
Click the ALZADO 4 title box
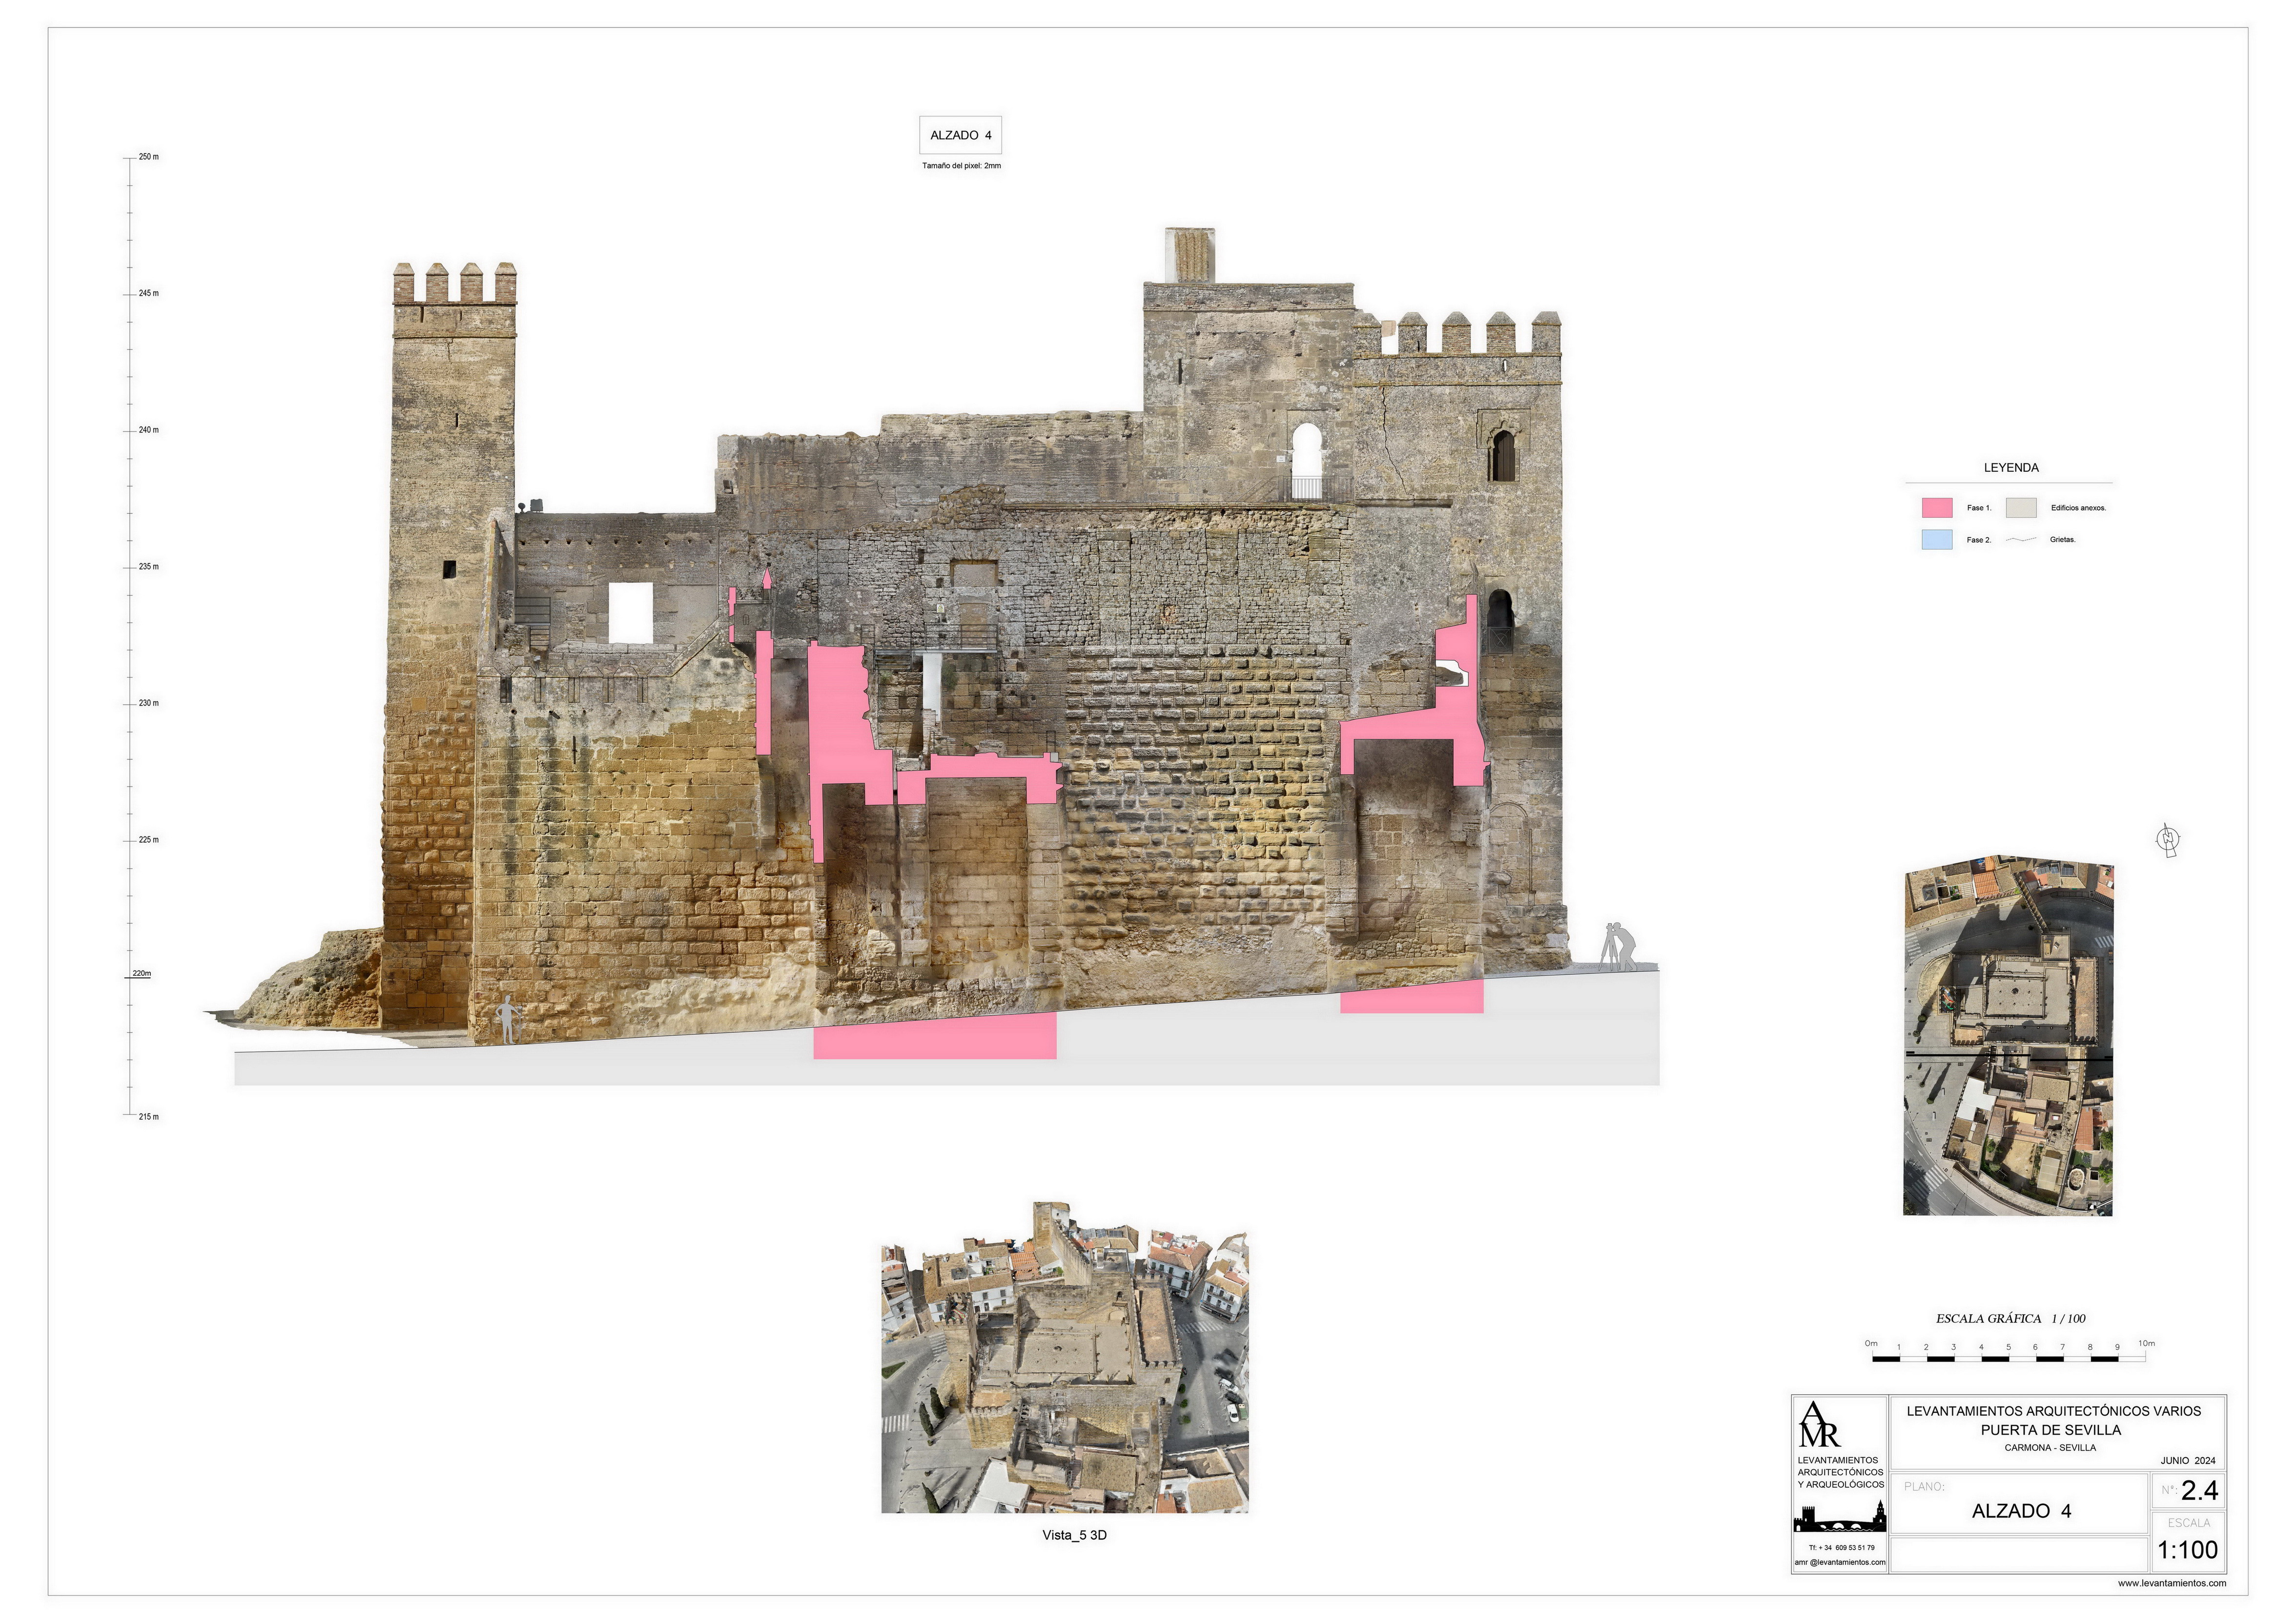(x=960, y=135)
